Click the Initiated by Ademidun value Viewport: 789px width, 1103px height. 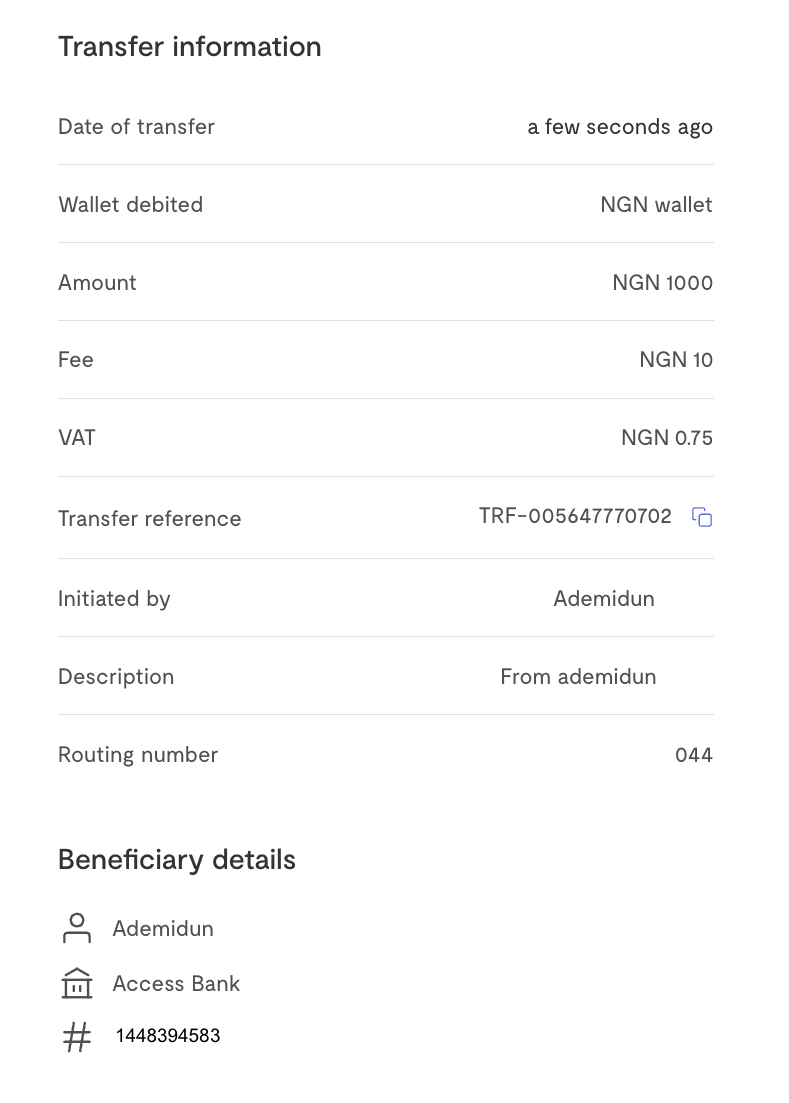tap(604, 599)
